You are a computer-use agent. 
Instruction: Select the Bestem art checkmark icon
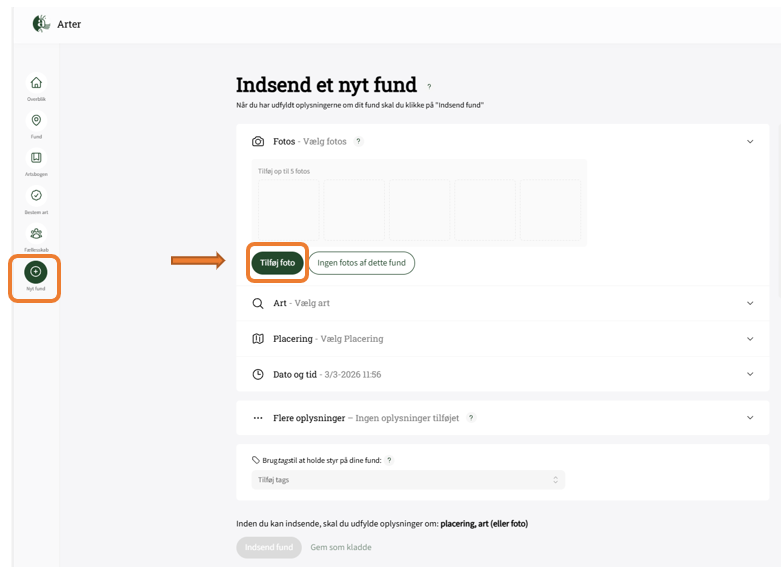pos(36,195)
